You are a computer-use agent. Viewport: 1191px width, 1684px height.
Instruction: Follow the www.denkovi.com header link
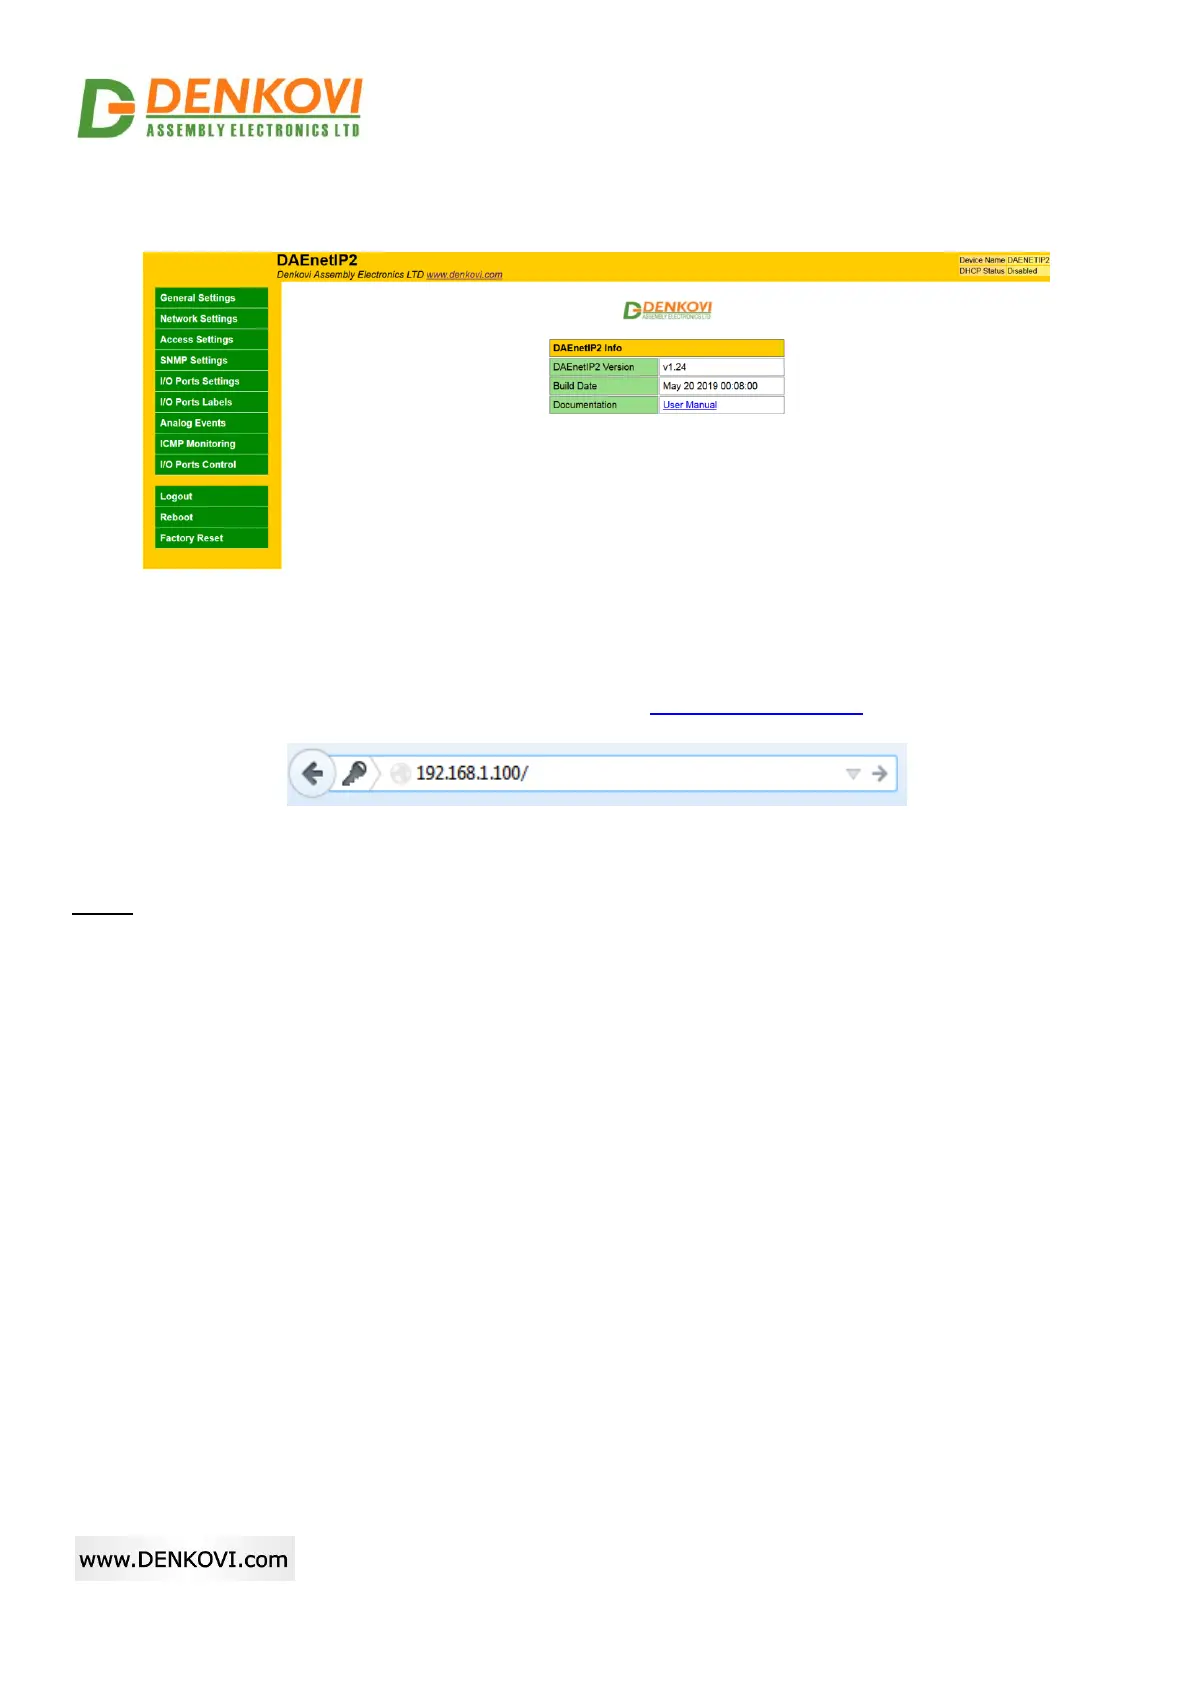click(464, 275)
